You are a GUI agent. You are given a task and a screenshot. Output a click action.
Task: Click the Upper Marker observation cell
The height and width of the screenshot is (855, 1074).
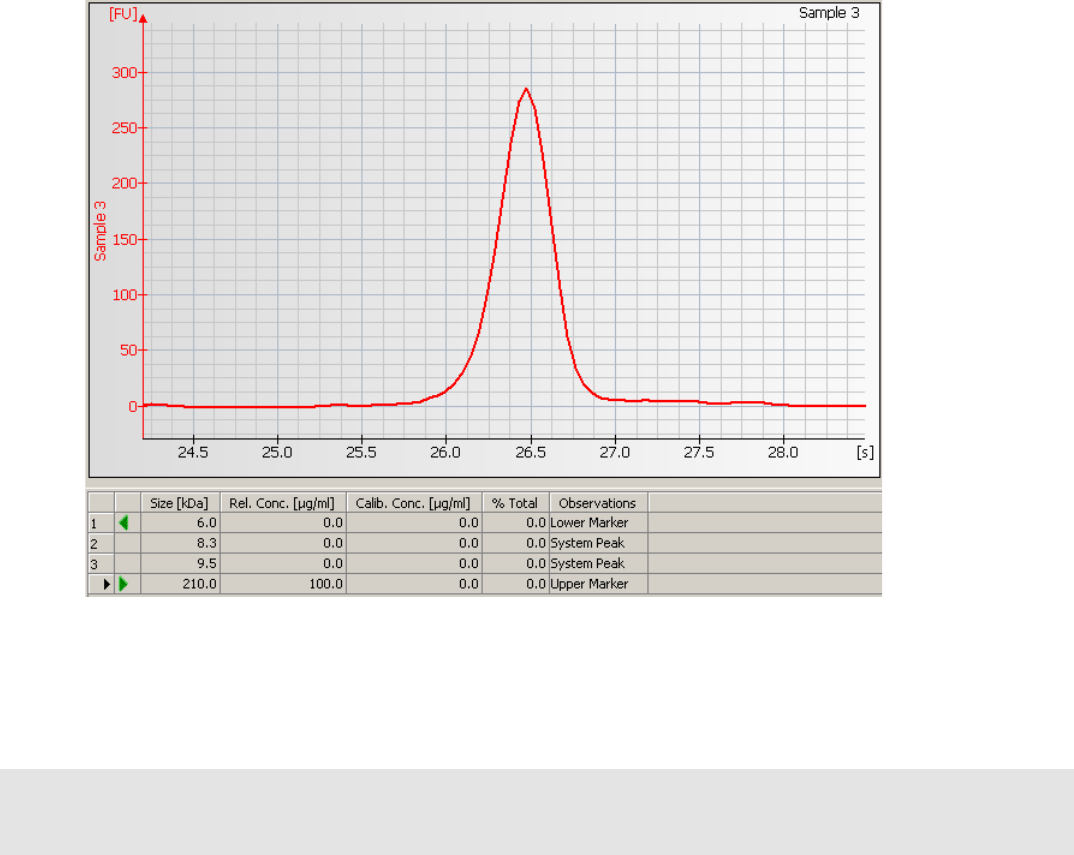598,584
